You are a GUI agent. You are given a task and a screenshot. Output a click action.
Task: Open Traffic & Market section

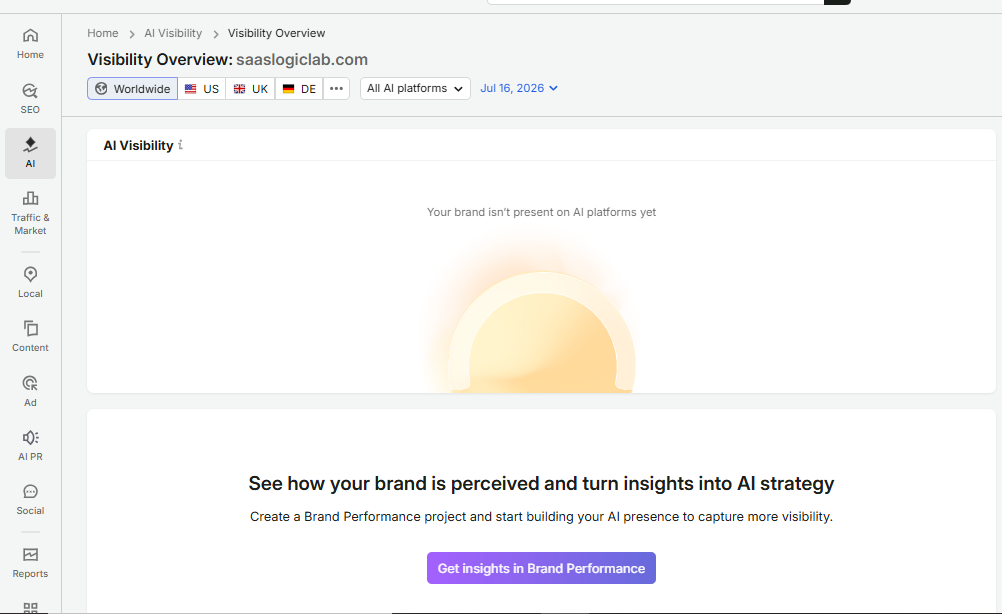click(x=30, y=213)
